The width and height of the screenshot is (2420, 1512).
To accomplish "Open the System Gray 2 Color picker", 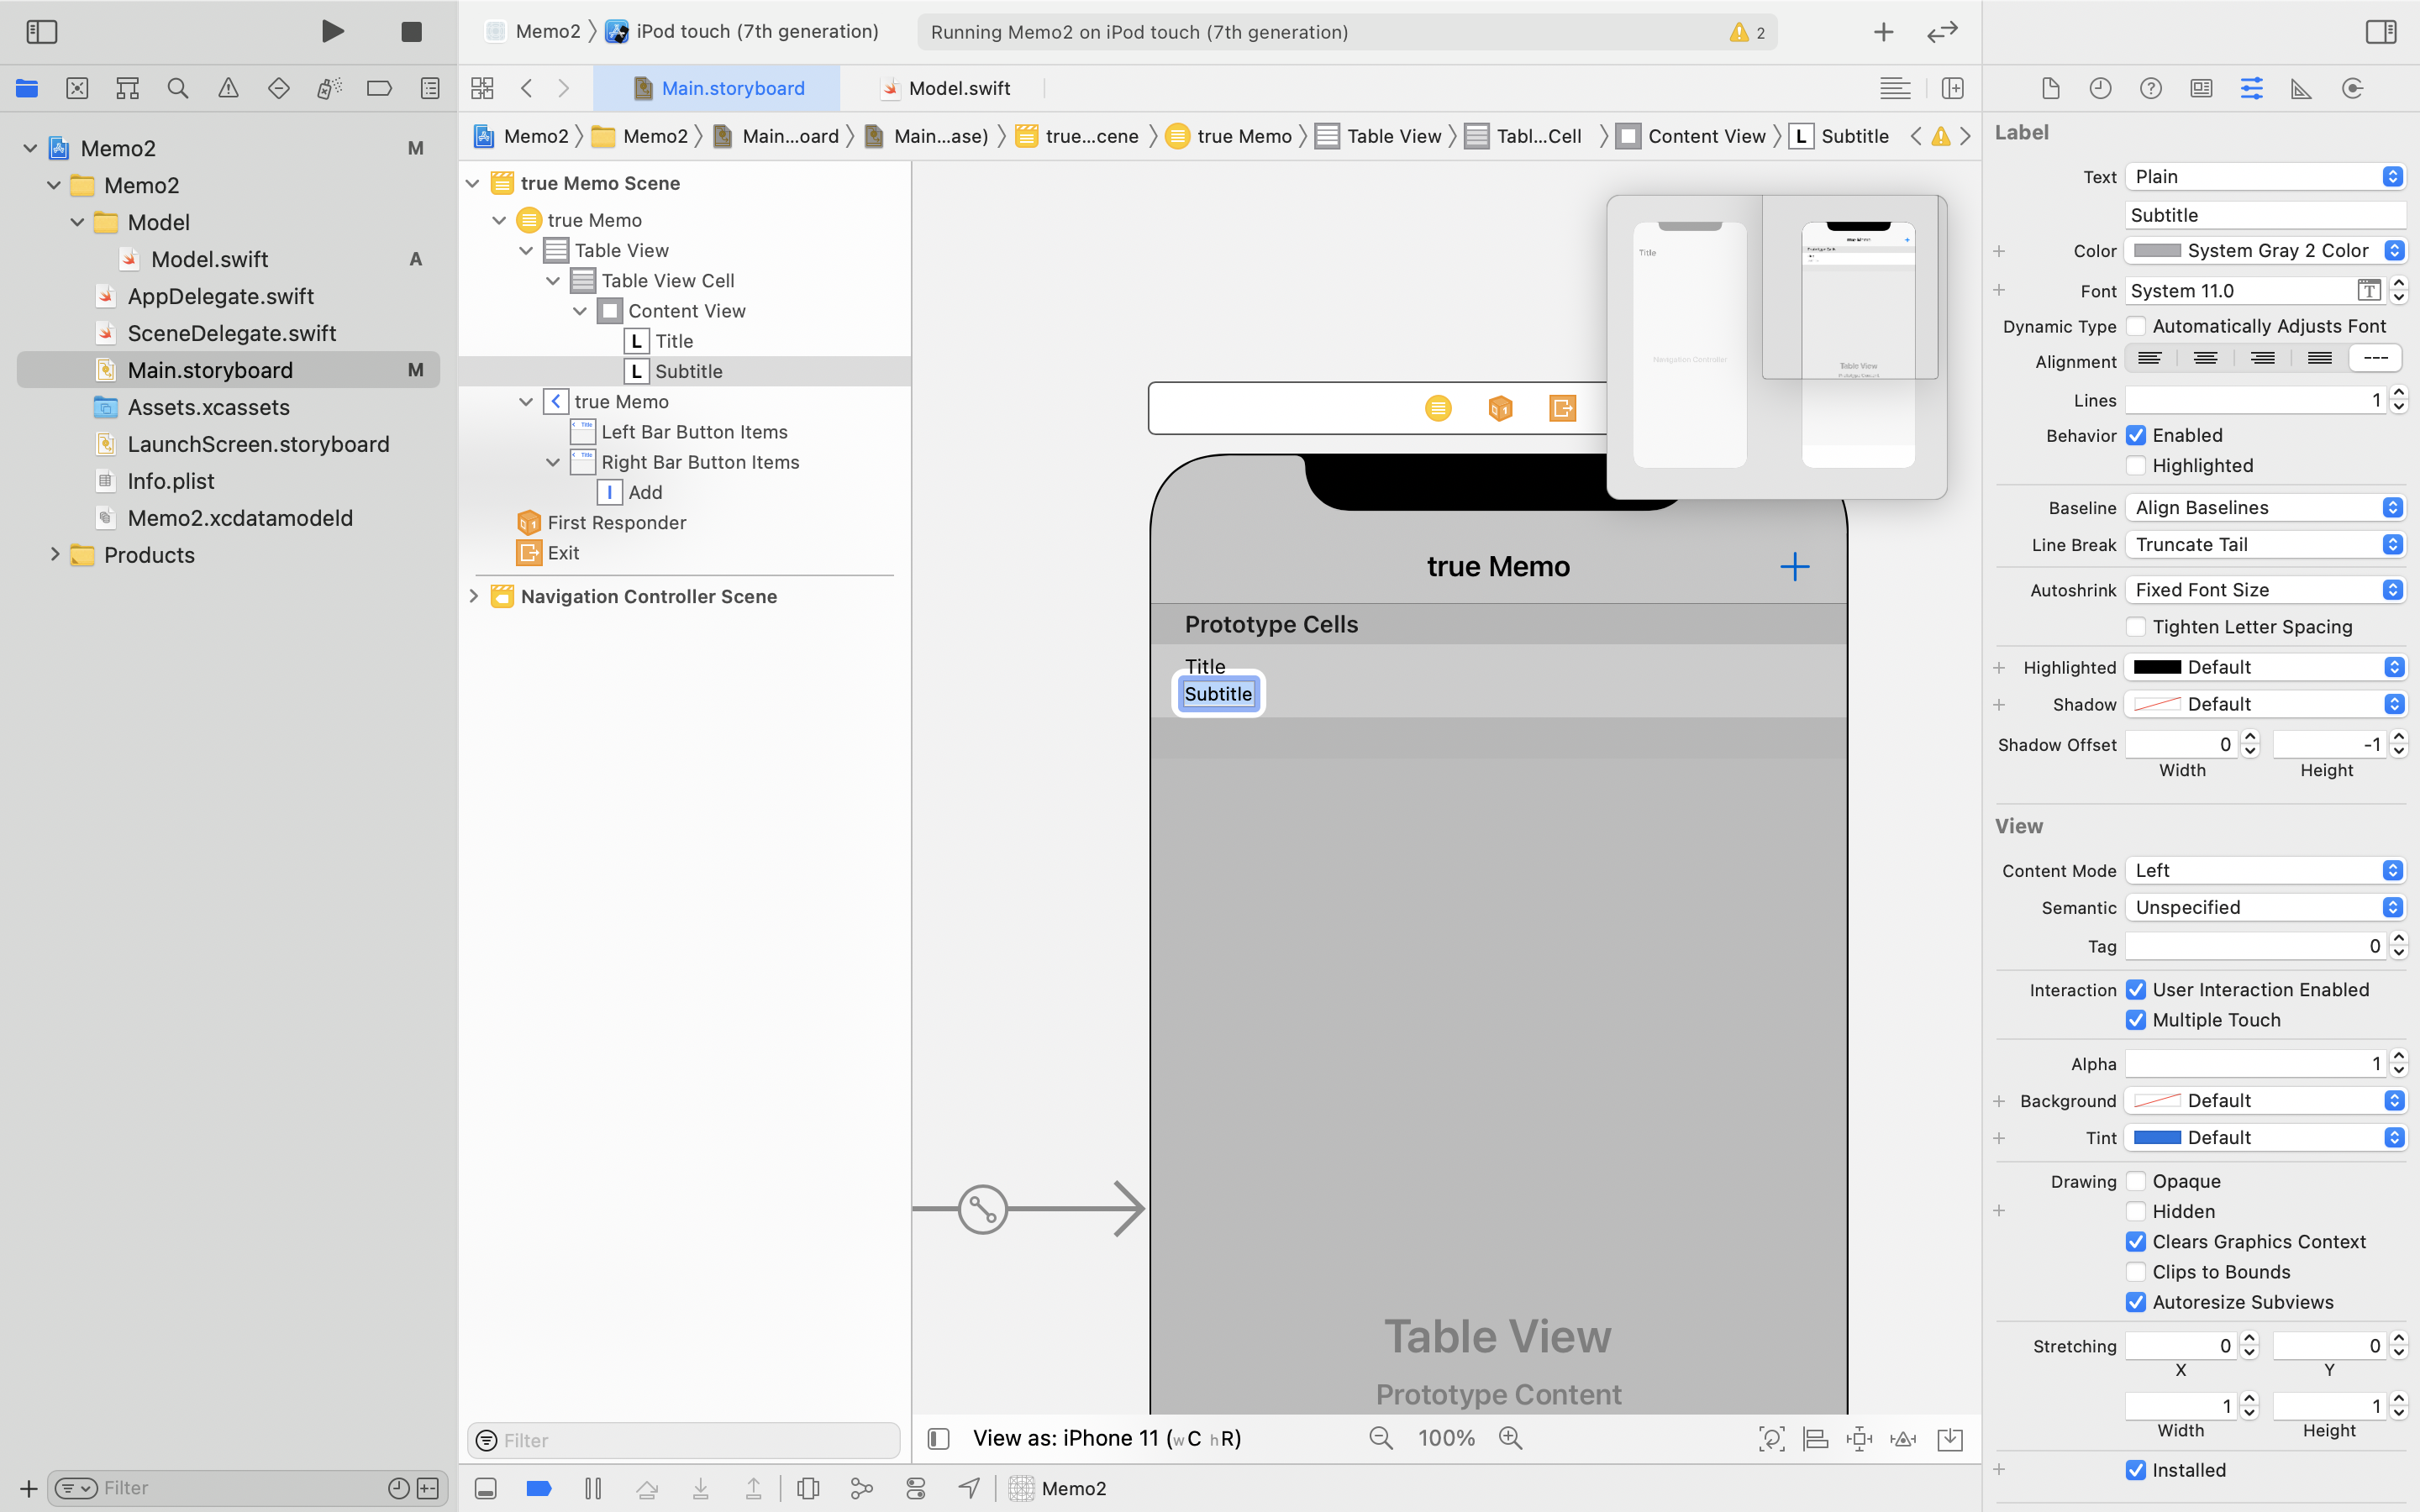I will (x=2264, y=251).
